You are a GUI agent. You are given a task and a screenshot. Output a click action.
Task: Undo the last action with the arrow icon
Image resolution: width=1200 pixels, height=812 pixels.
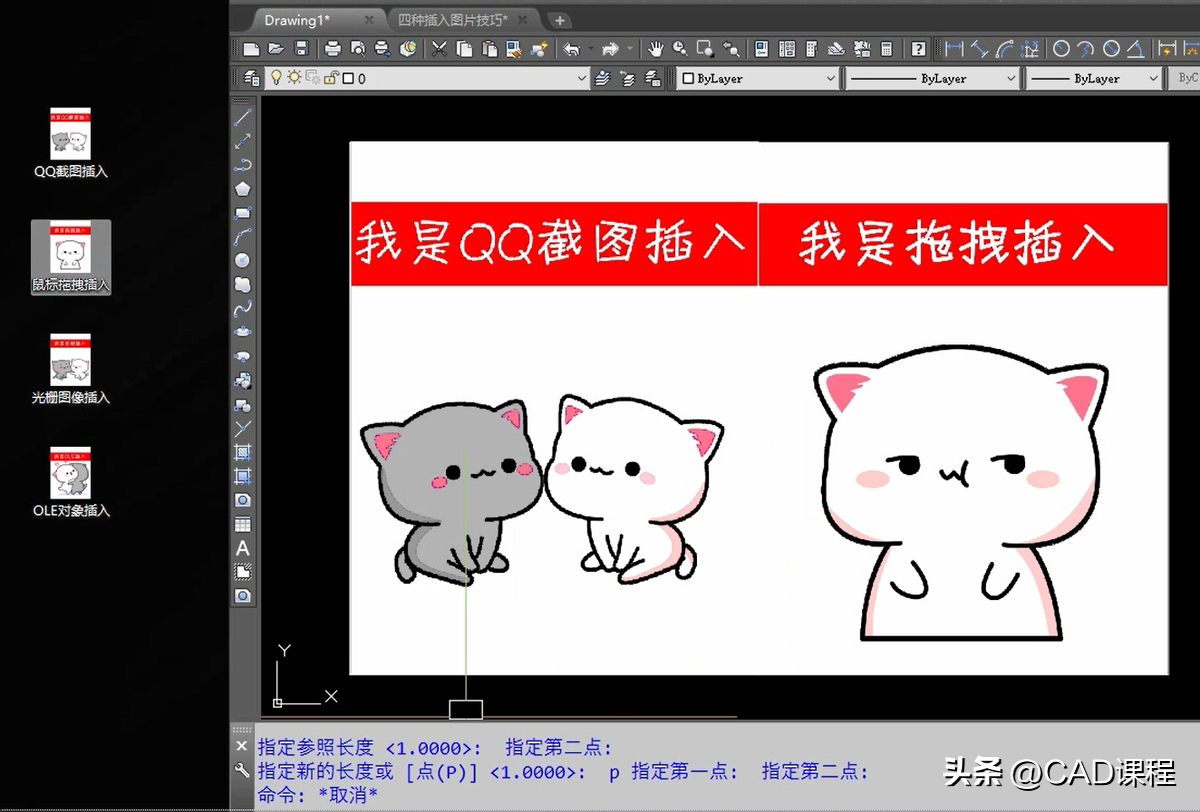(572, 48)
